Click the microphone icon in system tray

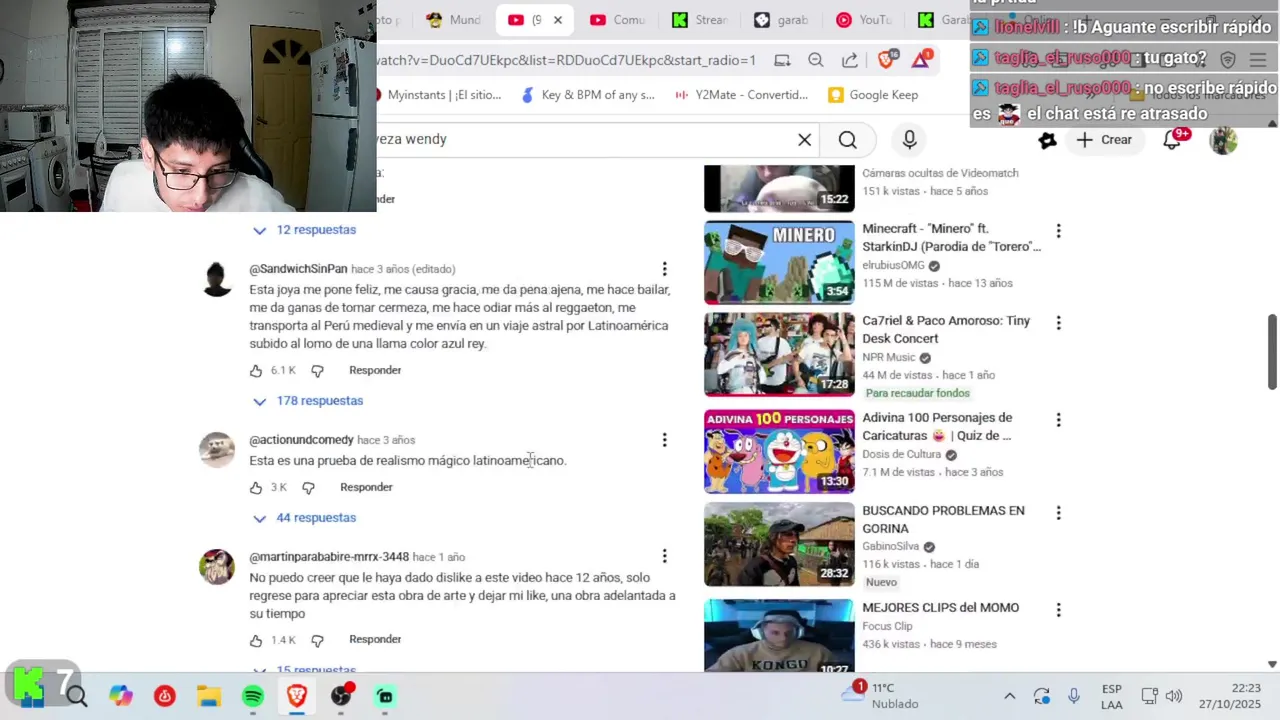[x=1074, y=696]
